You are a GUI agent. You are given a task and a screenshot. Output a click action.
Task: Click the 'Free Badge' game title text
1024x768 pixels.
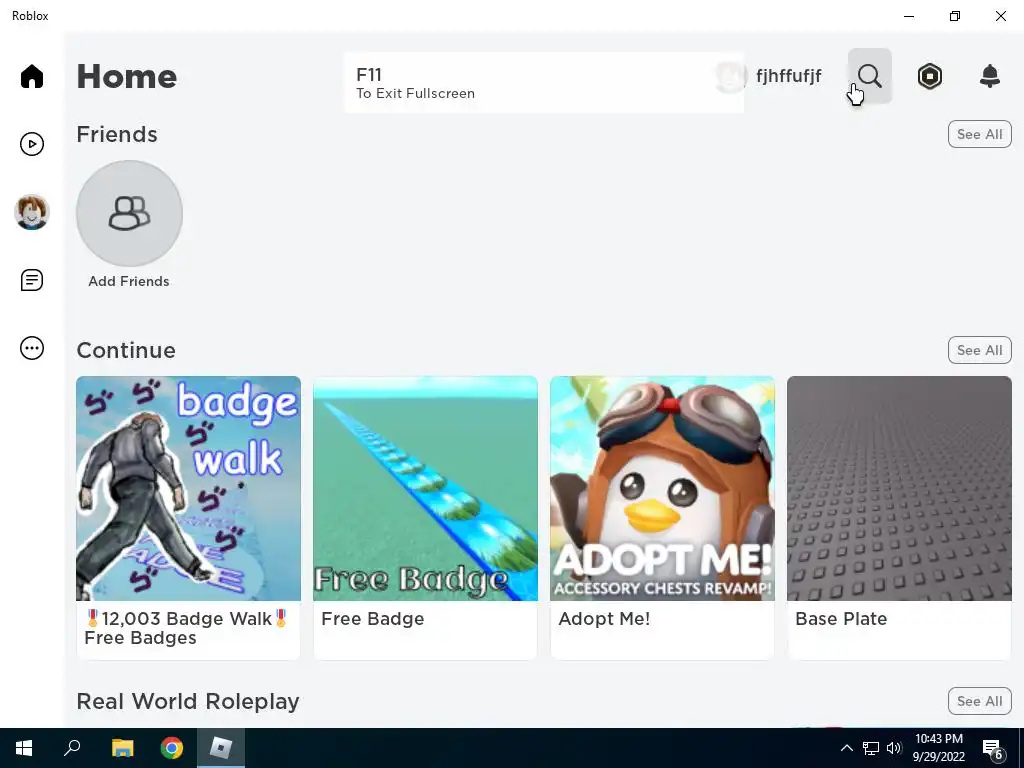coord(373,618)
